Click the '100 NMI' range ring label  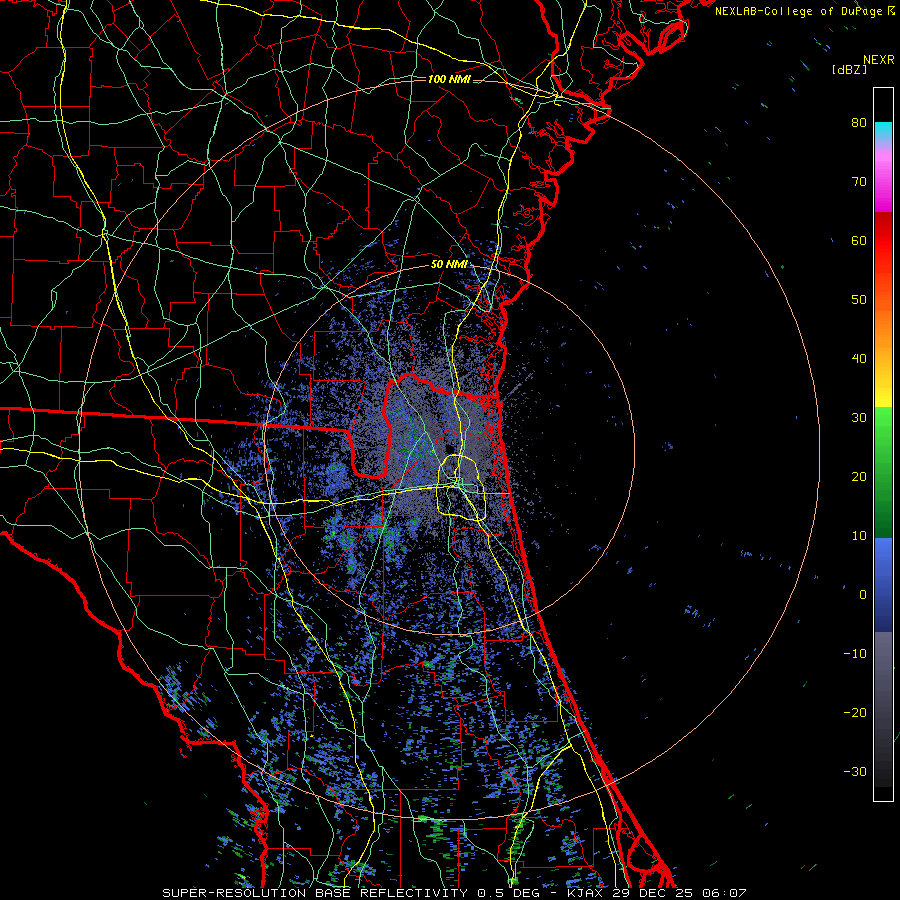[449, 79]
